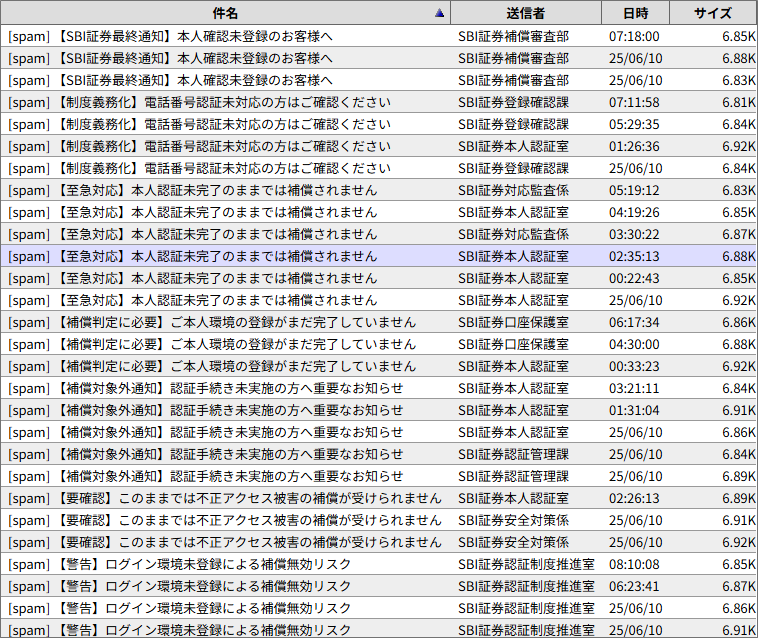Select 【補償対象外通知】 subject sized 6.89K

point(206,477)
